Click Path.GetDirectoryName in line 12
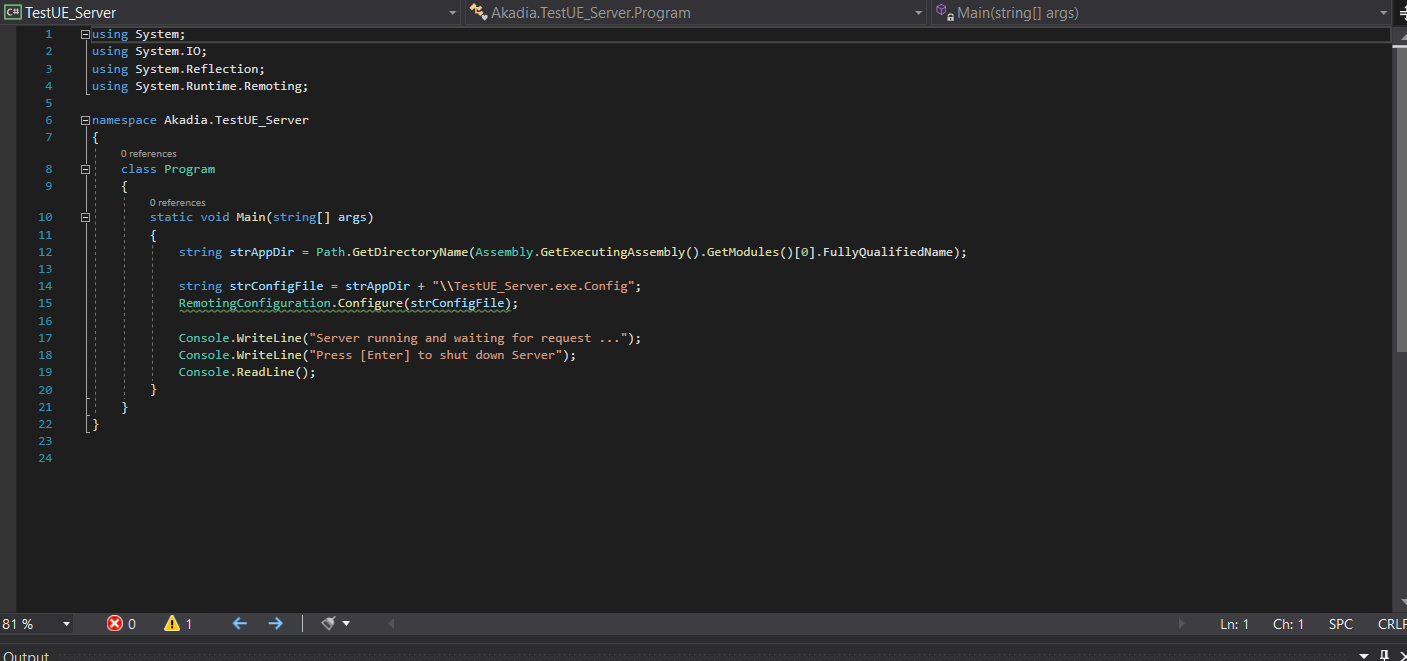The width and height of the screenshot is (1407, 661). (x=392, y=252)
